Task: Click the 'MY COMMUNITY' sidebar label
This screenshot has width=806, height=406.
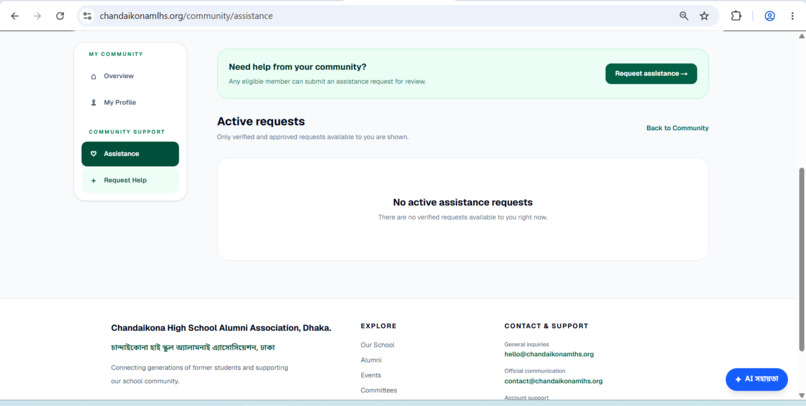Action: coord(116,54)
